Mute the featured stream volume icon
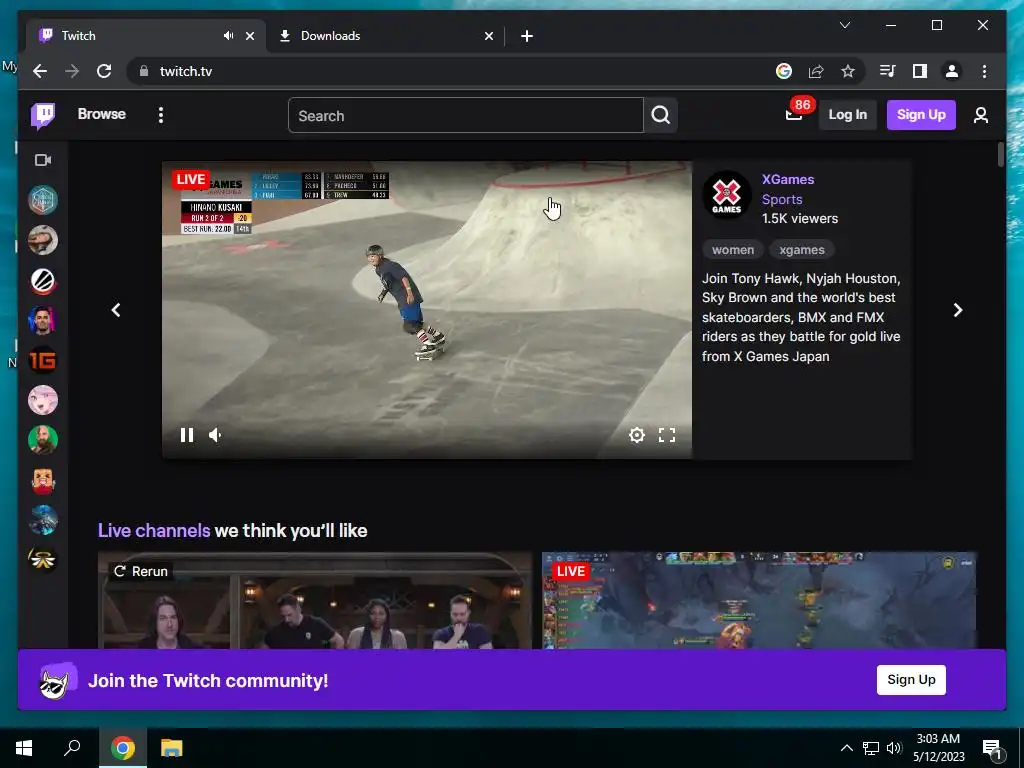 pos(215,435)
